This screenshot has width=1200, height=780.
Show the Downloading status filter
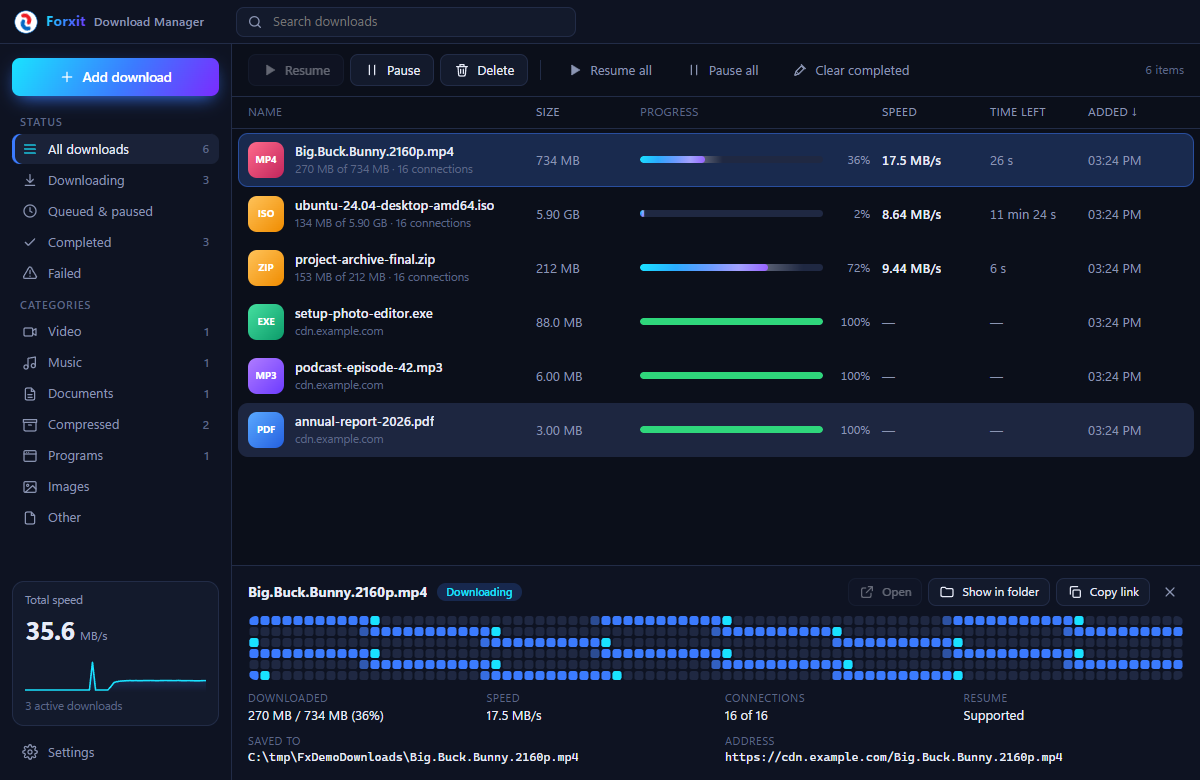[x=115, y=180]
